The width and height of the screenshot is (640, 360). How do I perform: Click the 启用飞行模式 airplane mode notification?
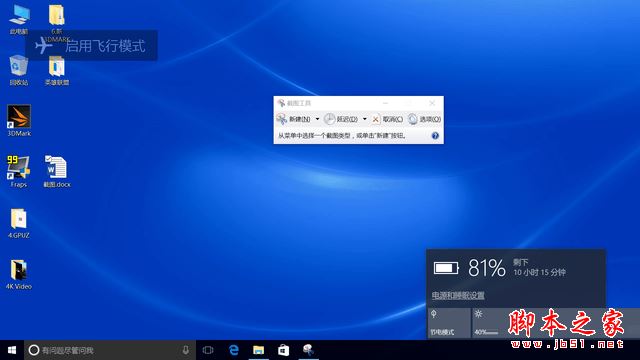pyautogui.click(x=91, y=45)
